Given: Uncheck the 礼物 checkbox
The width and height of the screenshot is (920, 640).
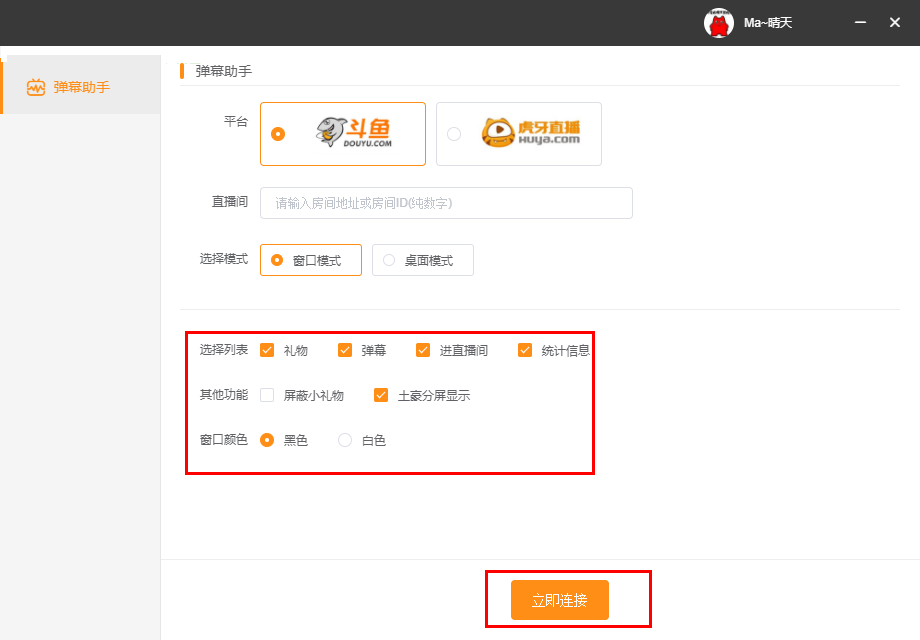Looking at the screenshot, I should point(267,350).
